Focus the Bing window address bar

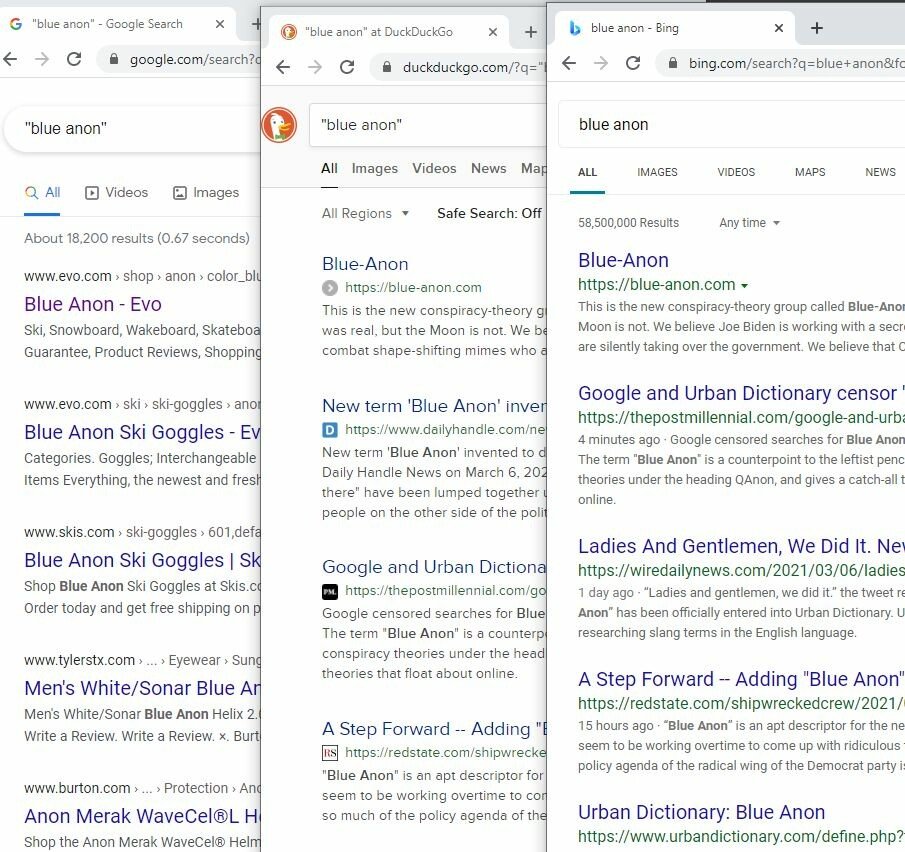click(x=781, y=63)
